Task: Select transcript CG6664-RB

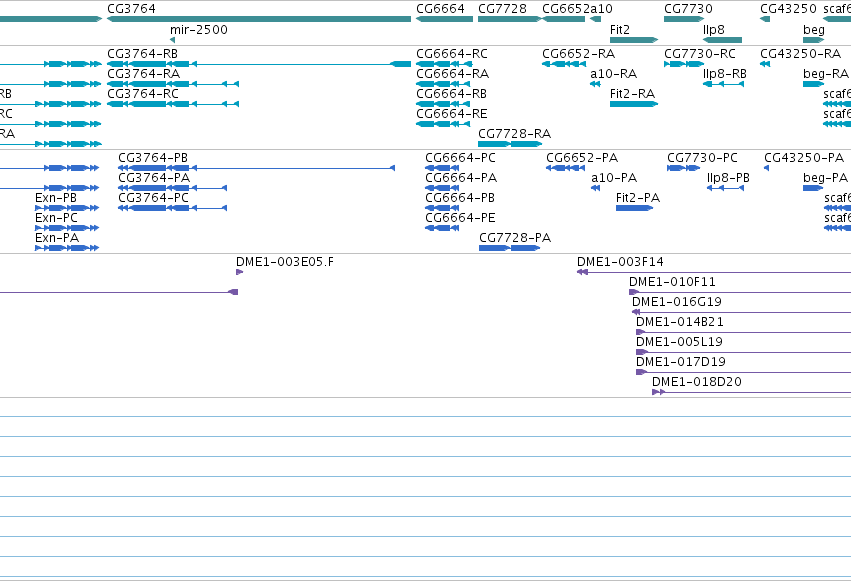Action: 443,104
